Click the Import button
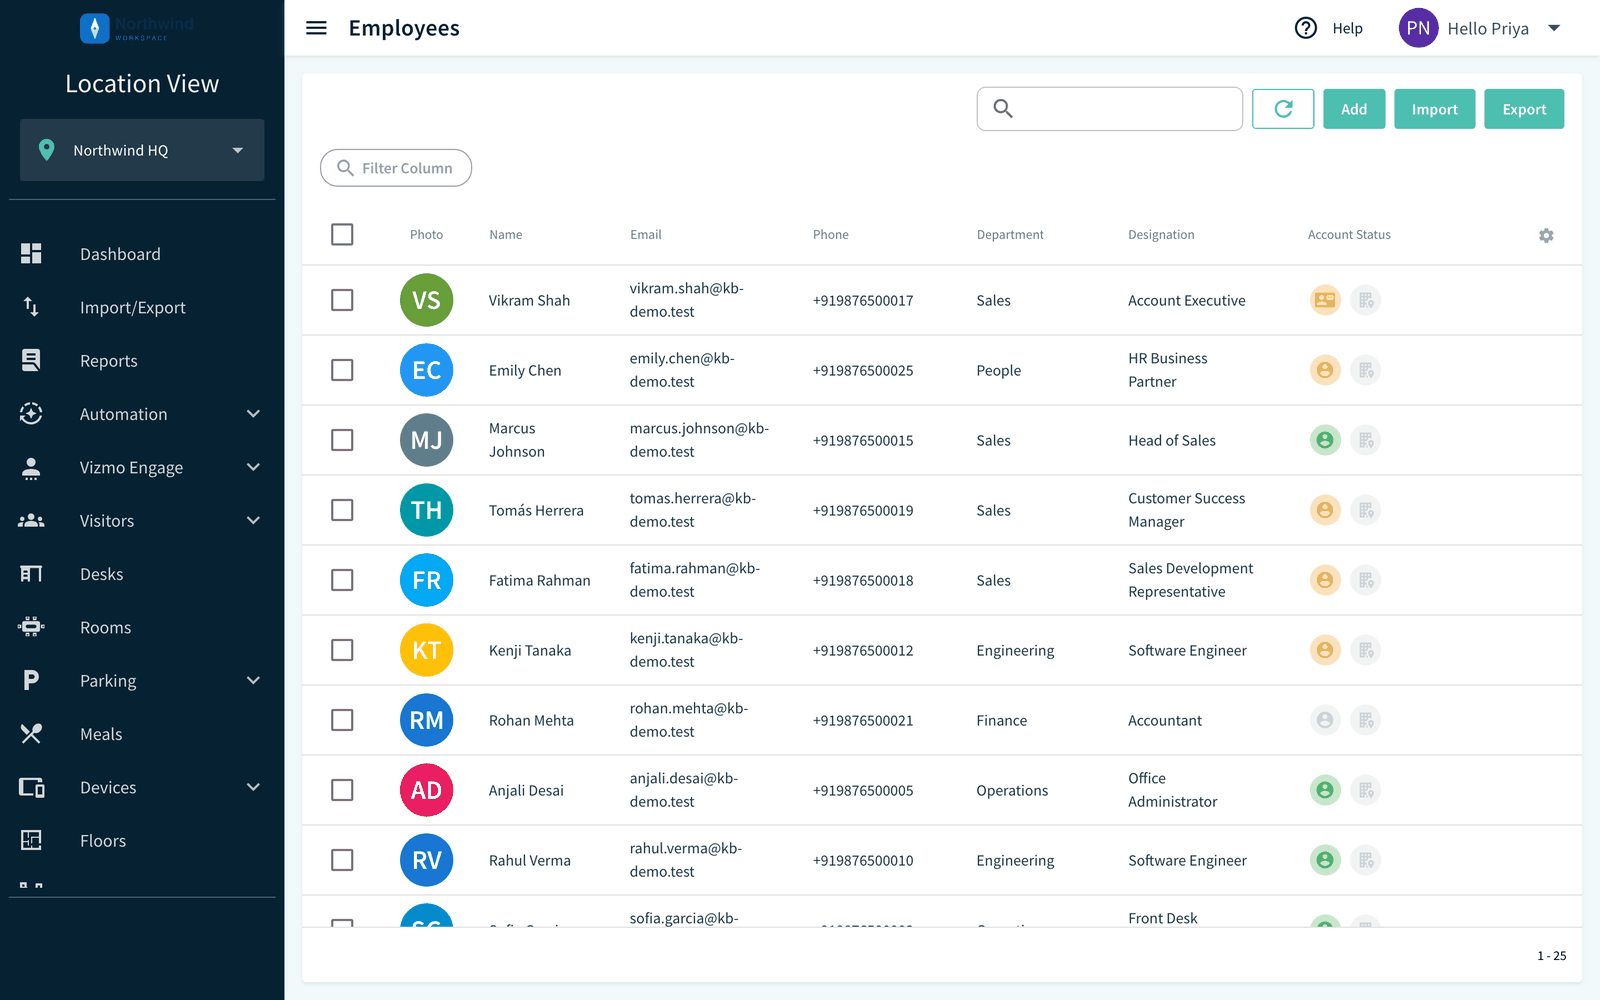Screen dimensions: 1600x1000 pos(1435,109)
